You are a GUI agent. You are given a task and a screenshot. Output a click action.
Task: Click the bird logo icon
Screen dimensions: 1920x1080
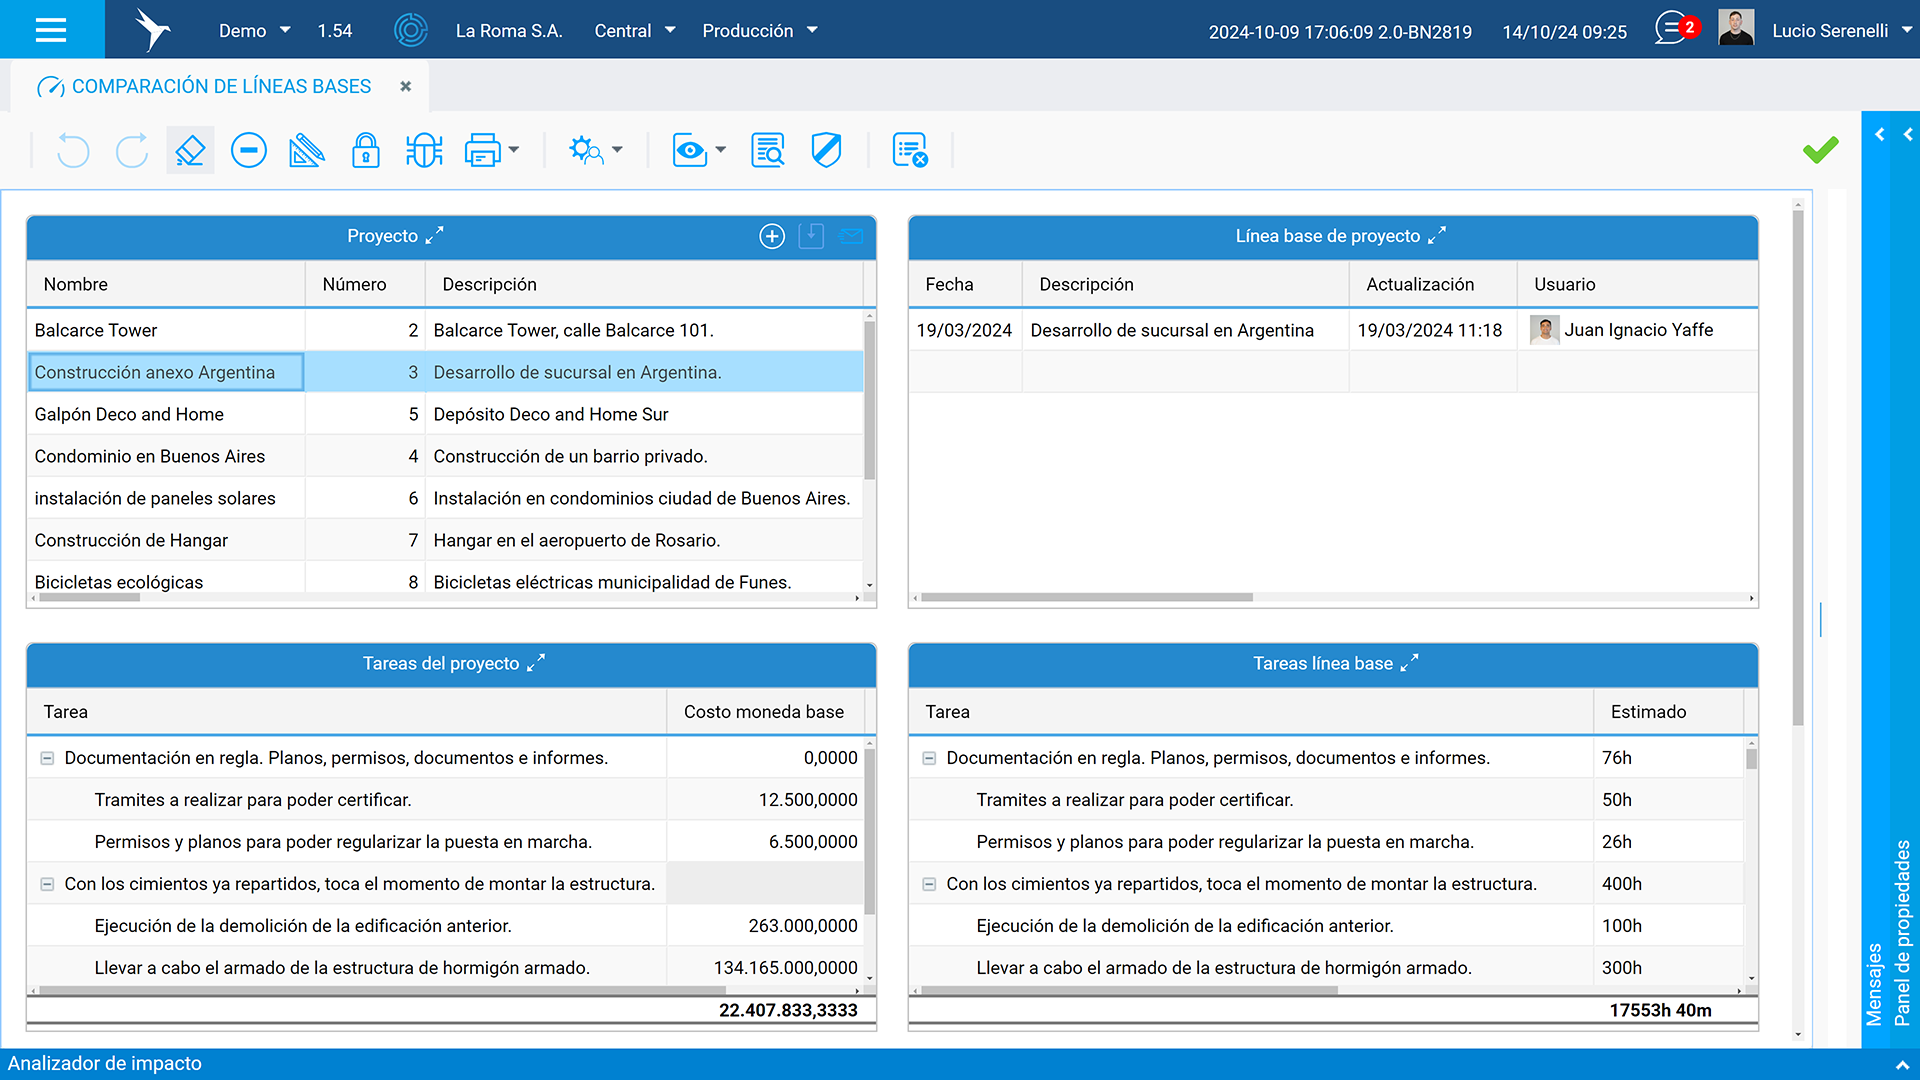tap(152, 30)
